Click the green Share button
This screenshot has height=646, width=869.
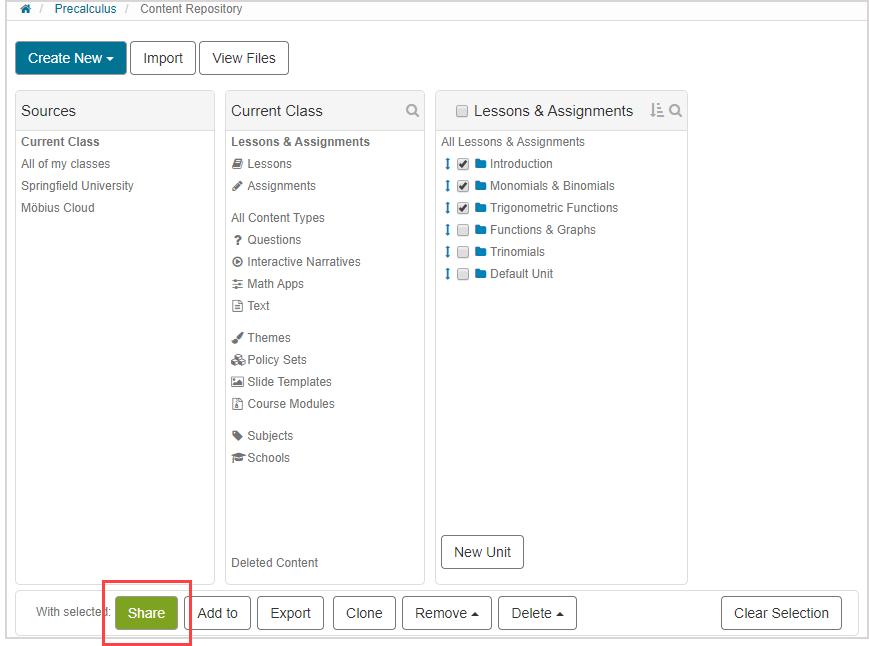(146, 613)
